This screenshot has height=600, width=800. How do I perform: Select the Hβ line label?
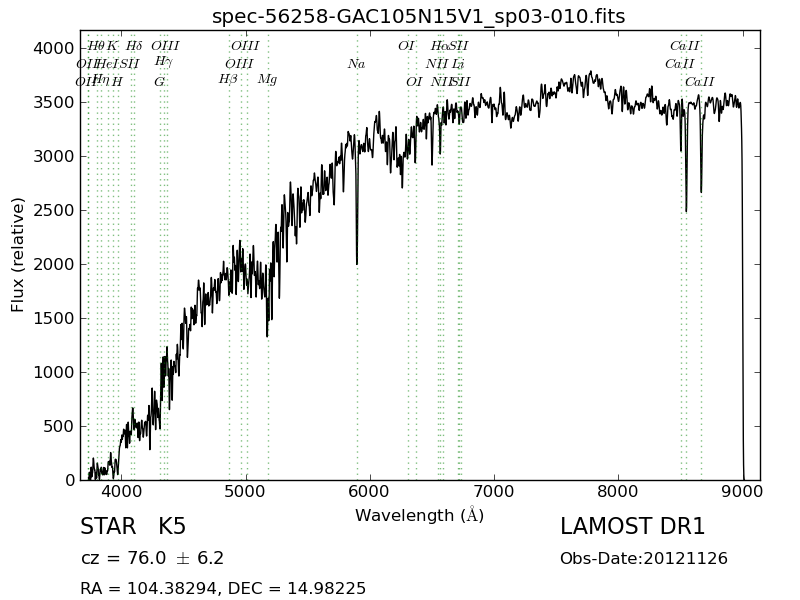(x=228, y=80)
